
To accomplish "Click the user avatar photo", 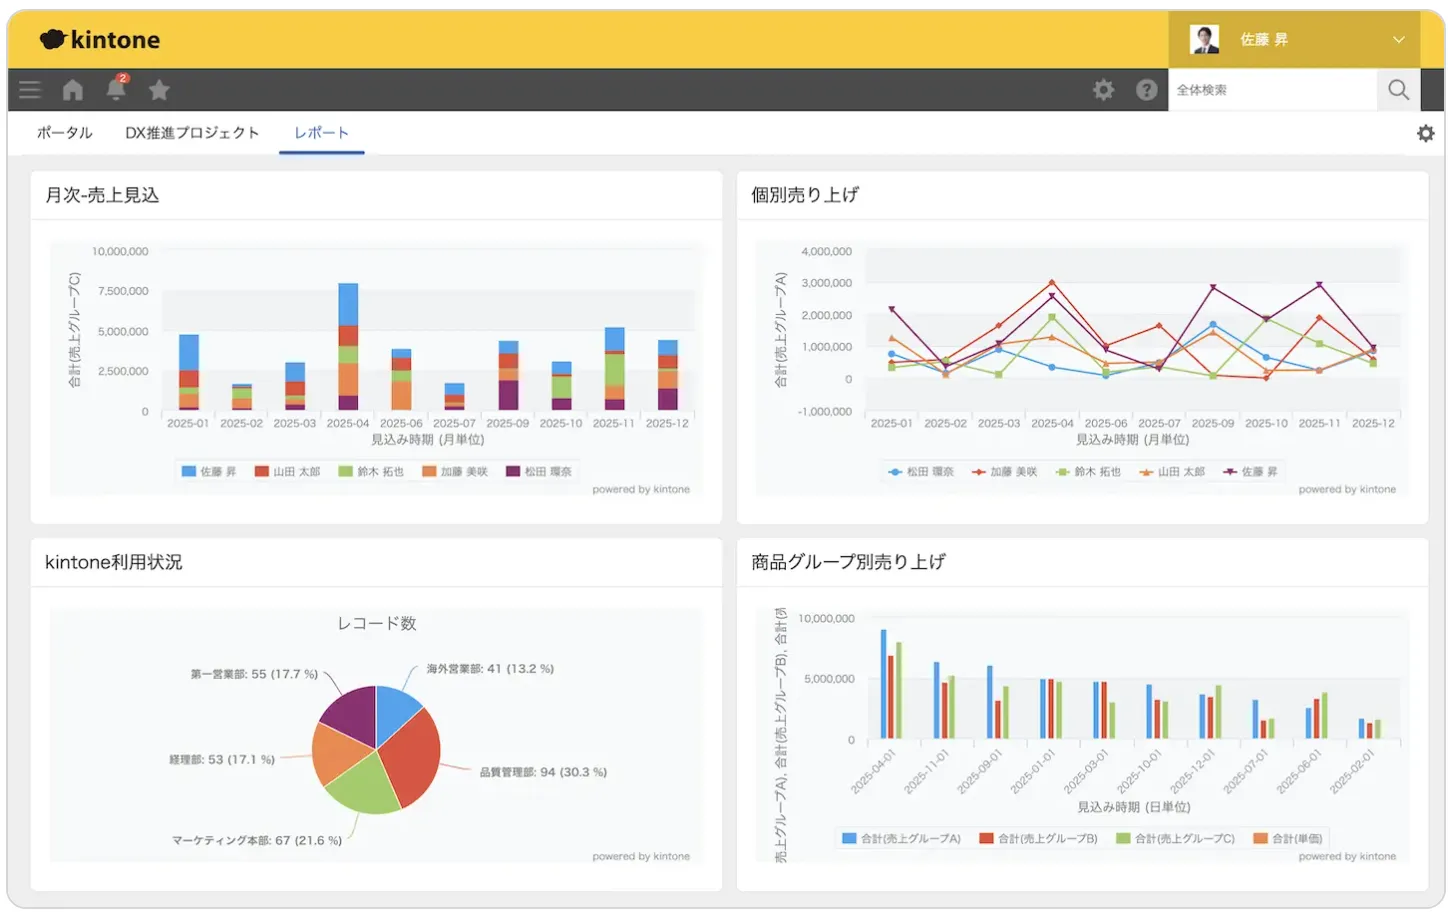I will (1204, 40).
